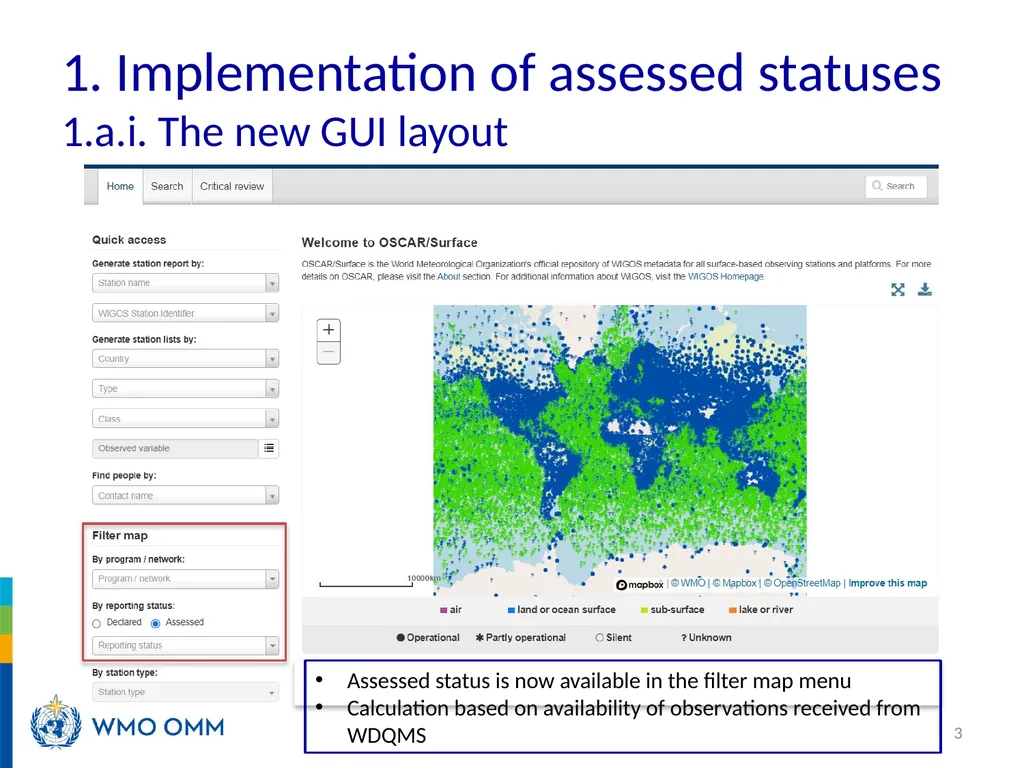
Task: Open the Critical review tab
Action: coord(232,186)
